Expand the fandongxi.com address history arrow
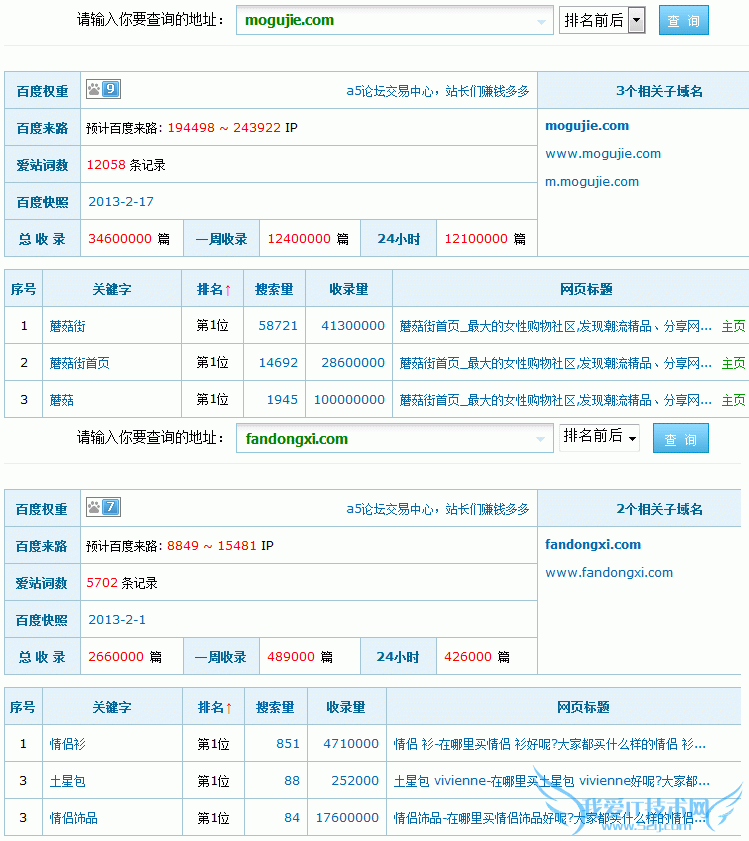 point(540,439)
